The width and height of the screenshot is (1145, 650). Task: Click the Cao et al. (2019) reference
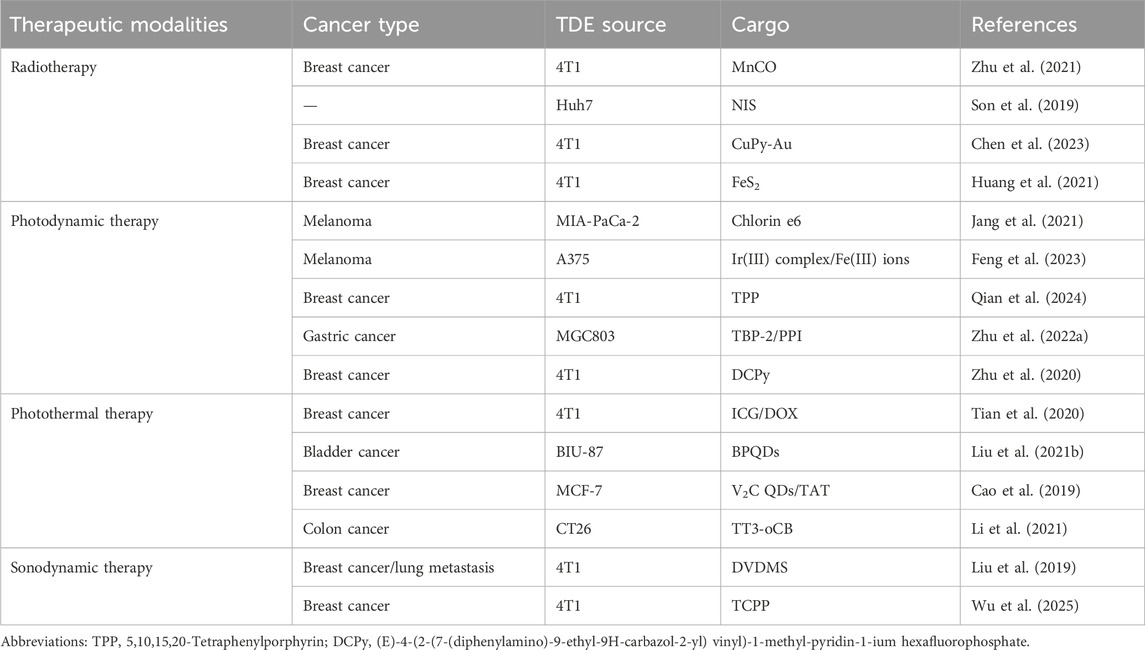coord(1025,491)
